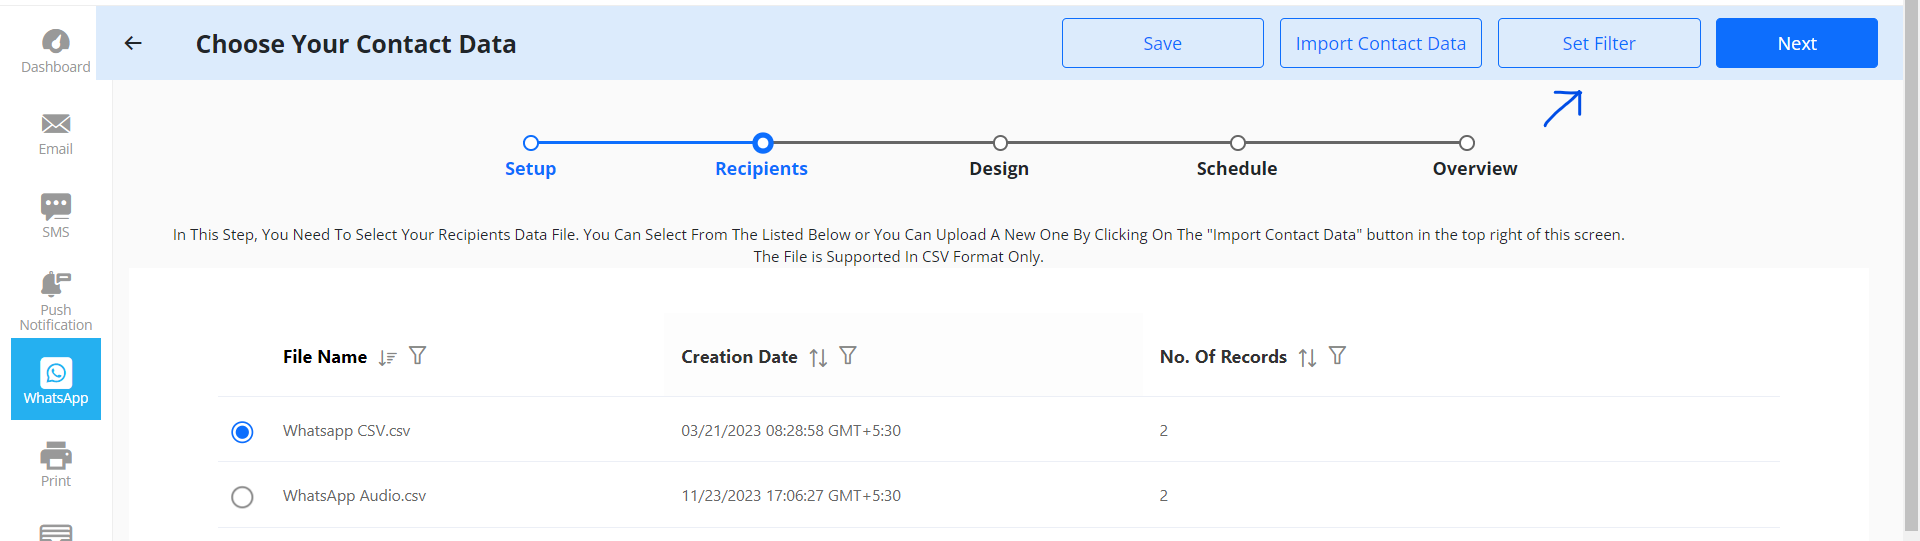Image resolution: width=1920 pixels, height=541 pixels.
Task: Click the Overview step circle marker
Action: coord(1467,143)
